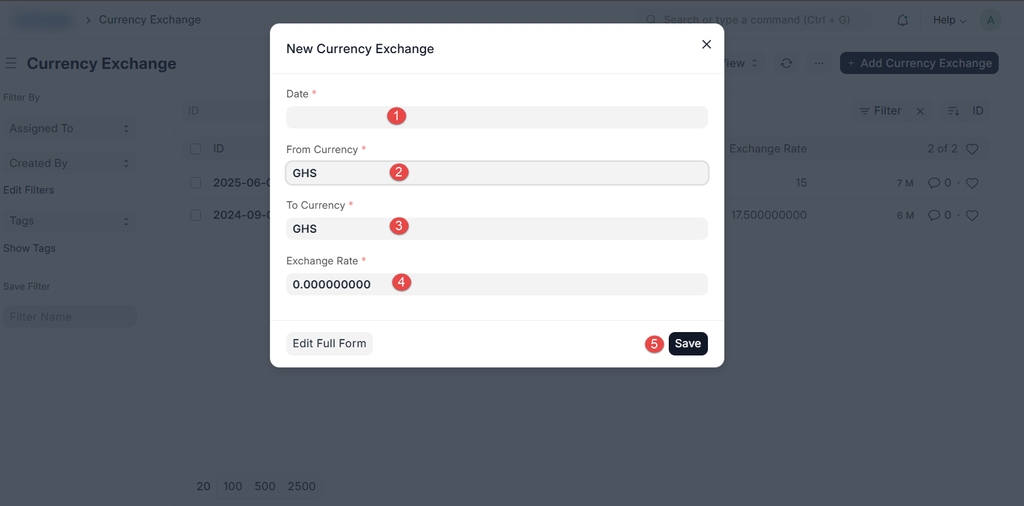The image size is (1024, 506).
Task: Close the New Currency Exchange dialog
Action: click(x=706, y=45)
